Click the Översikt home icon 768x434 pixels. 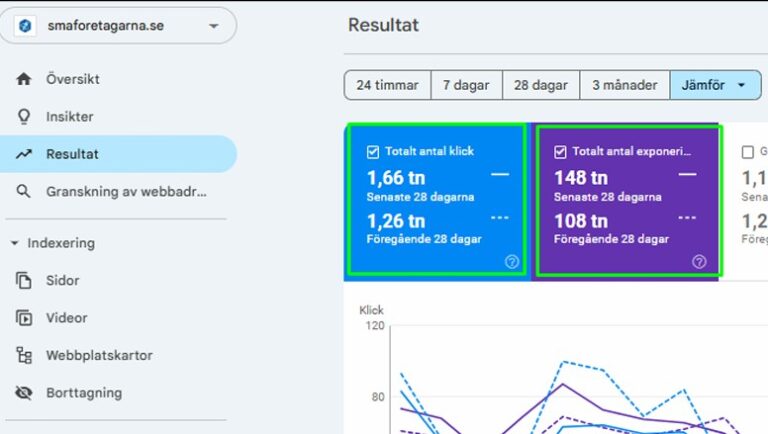pyautogui.click(x=24, y=79)
